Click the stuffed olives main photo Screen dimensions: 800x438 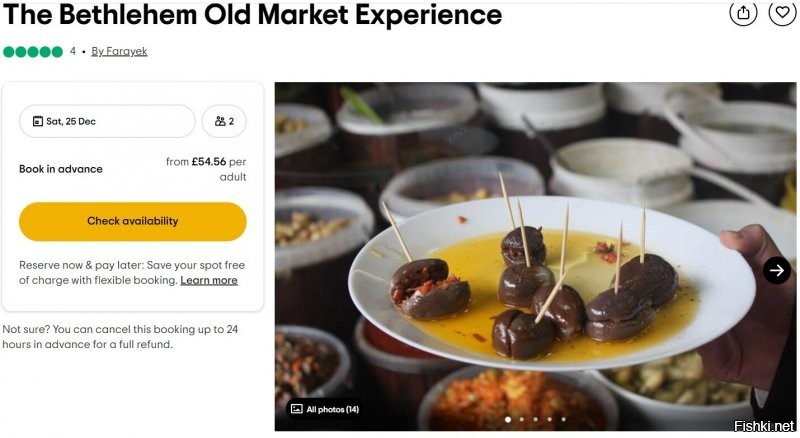point(535,257)
